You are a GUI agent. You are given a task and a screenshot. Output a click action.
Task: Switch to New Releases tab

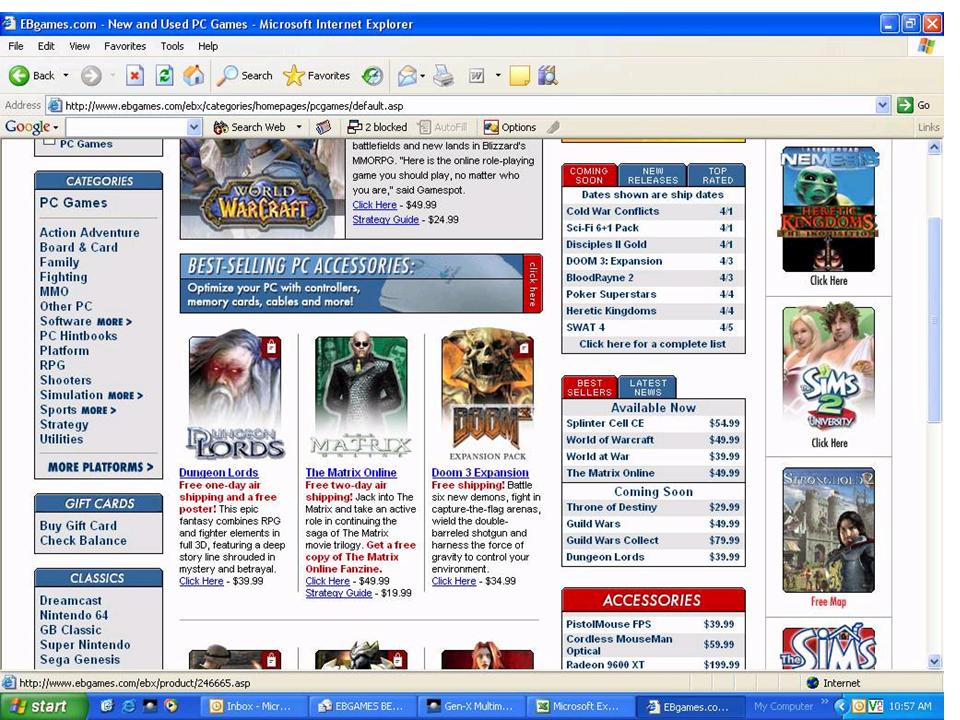pyautogui.click(x=653, y=176)
